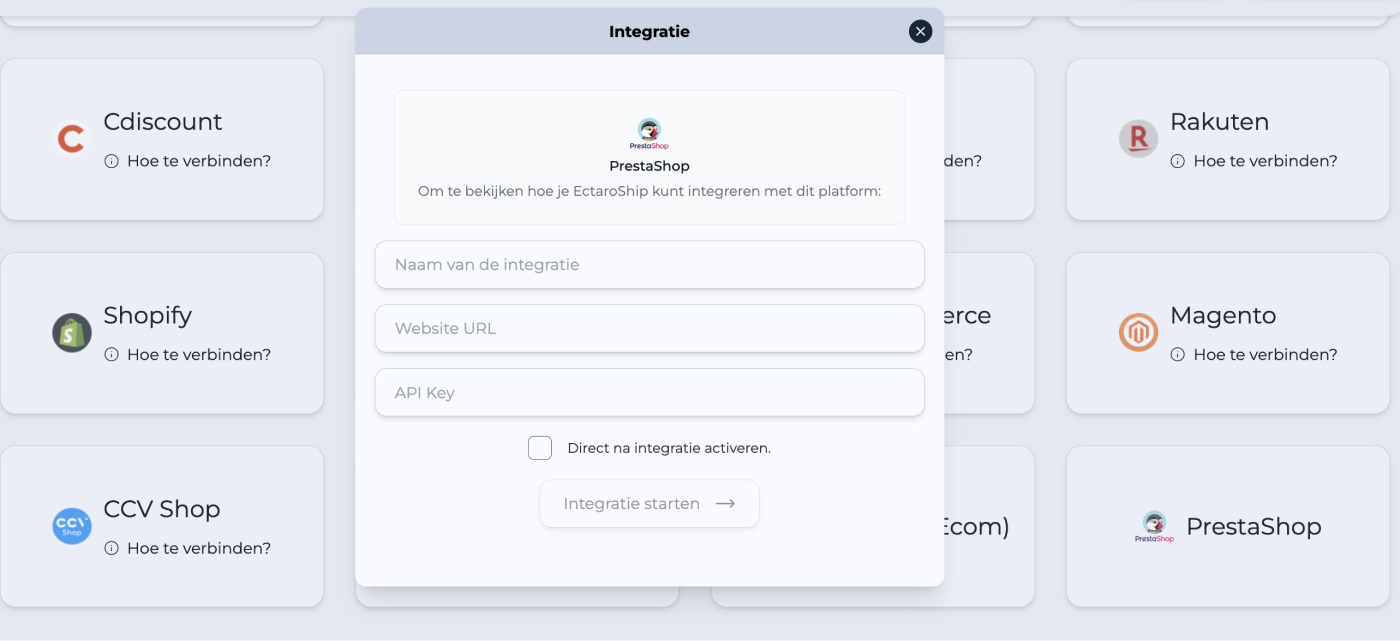Click the info icon under Magento
Image resolution: width=1400 pixels, height=641 pixels.
[1178, 355]
